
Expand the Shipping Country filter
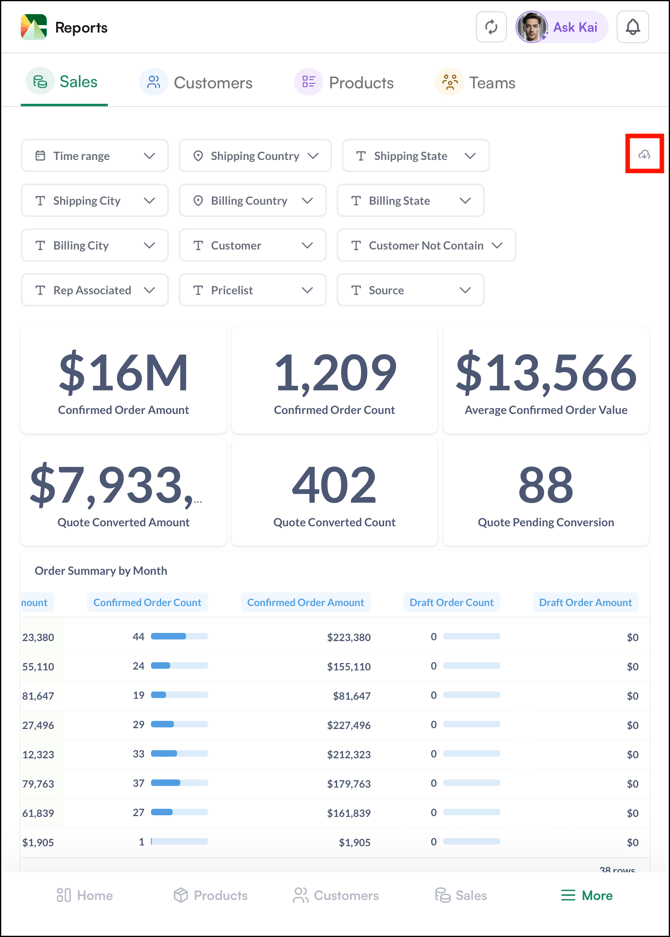[255, 156]
